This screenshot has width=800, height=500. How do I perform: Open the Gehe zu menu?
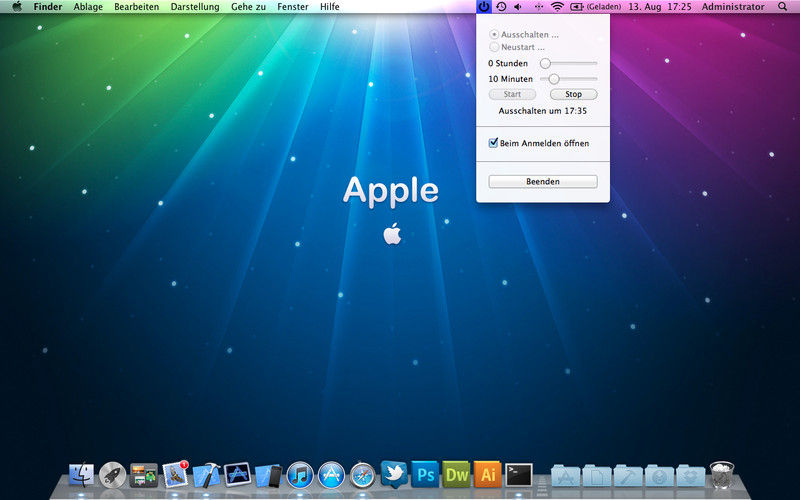tap(248, 7)
